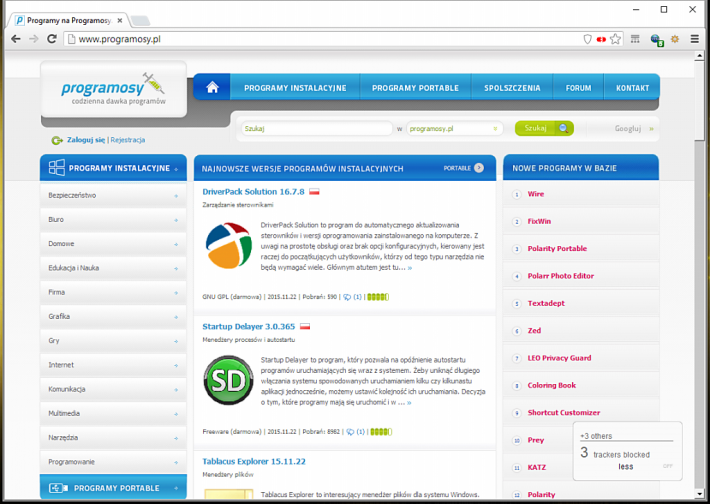Image resolution: width=710 pixels, height=504 pixels.
Task: Expand the Narzędzia category
Action: point(113,438)
